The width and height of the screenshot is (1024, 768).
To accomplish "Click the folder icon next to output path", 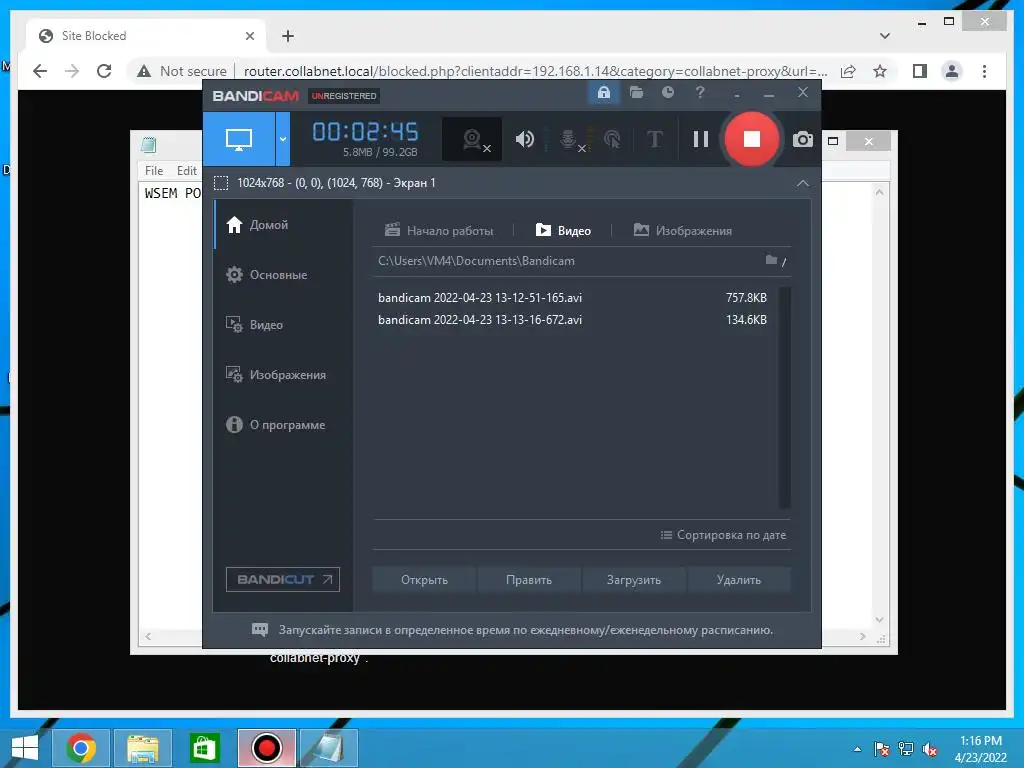I will pyautogui.click(x=771, y=261).
